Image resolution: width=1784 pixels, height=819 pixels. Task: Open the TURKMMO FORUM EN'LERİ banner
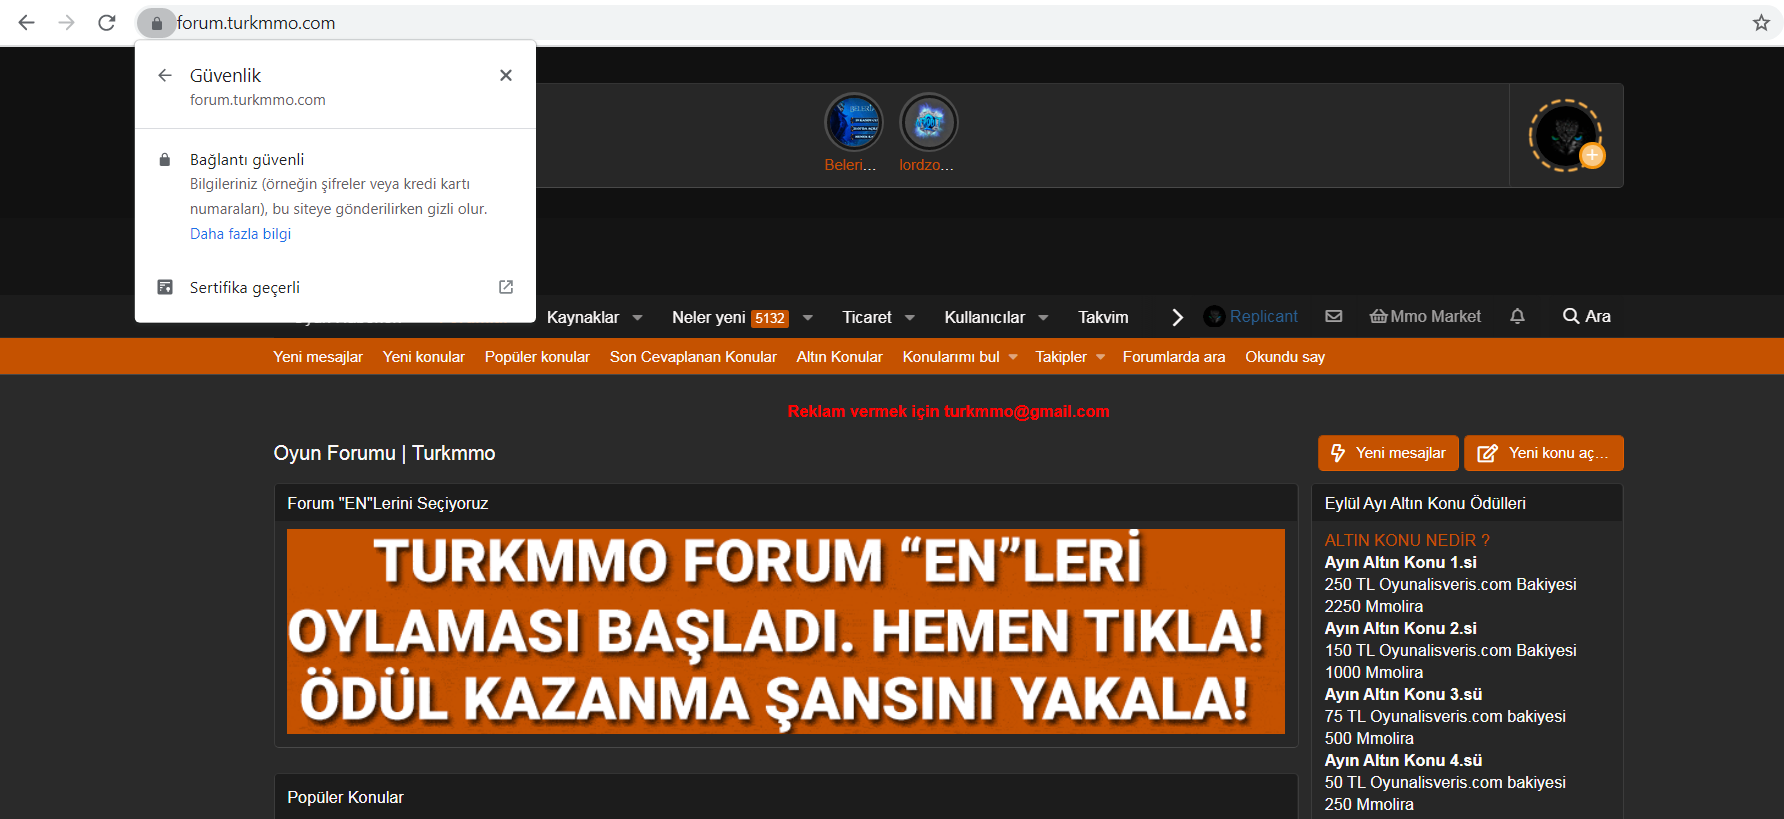(x=786, y=631)
